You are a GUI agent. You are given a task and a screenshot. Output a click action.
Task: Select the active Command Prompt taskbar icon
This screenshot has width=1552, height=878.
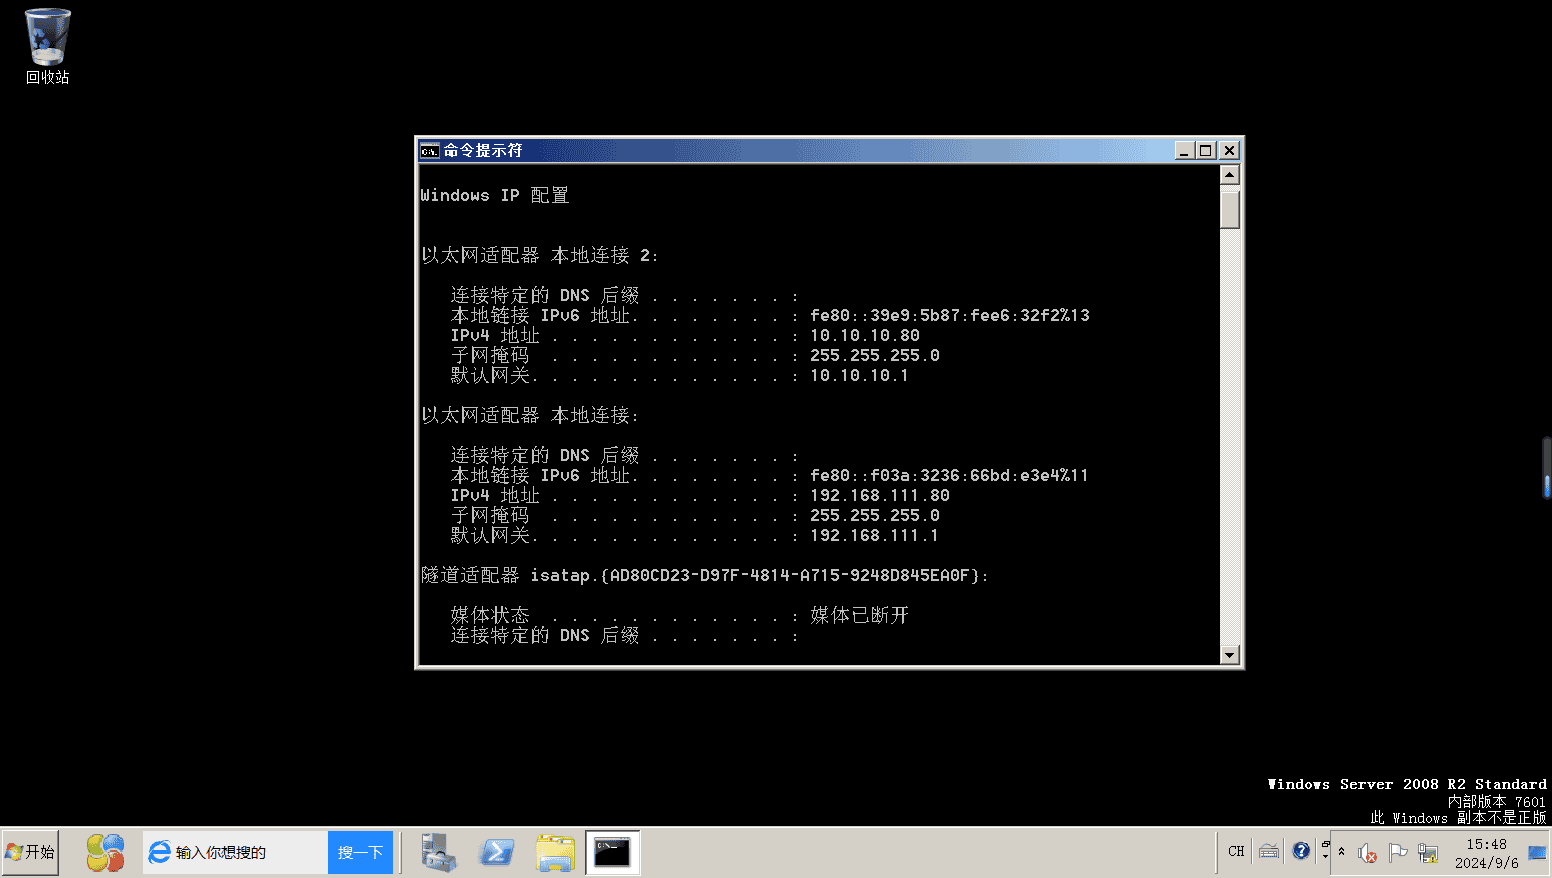click(x=612, y=851)
